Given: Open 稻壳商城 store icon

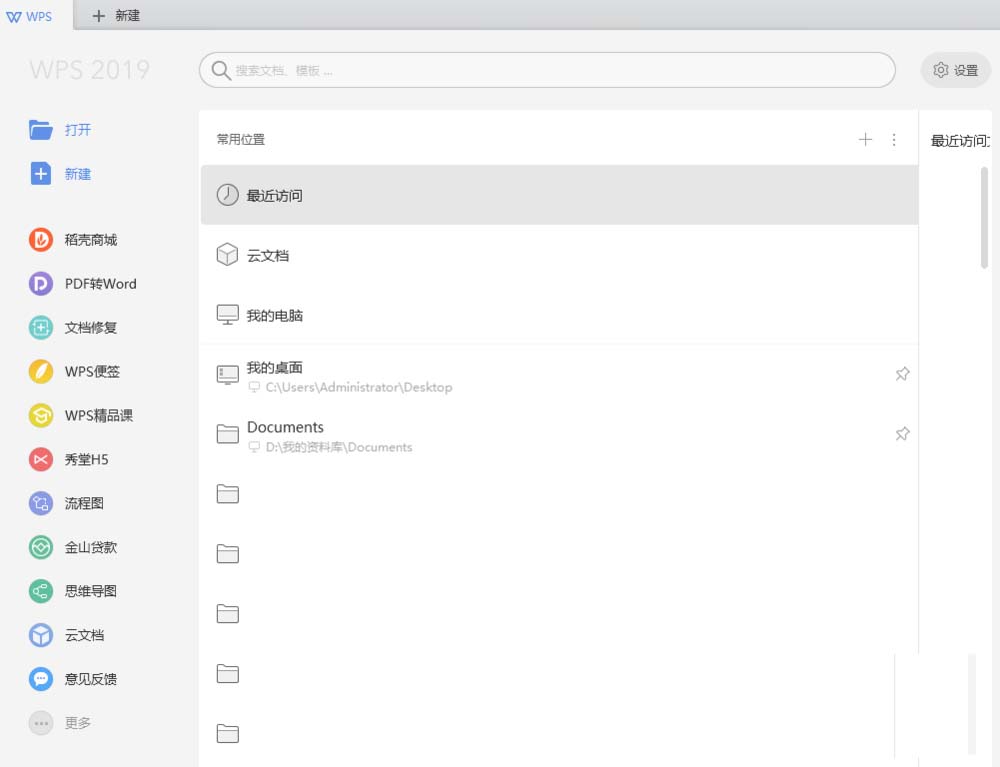Looking at the screenshot, I should (41, 240).
